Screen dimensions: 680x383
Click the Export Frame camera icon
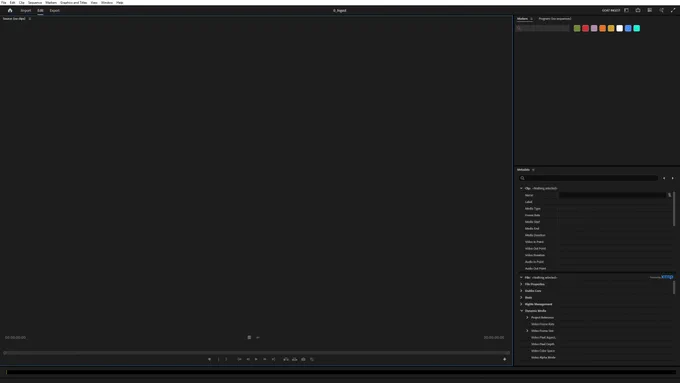[x=303, y=359]
